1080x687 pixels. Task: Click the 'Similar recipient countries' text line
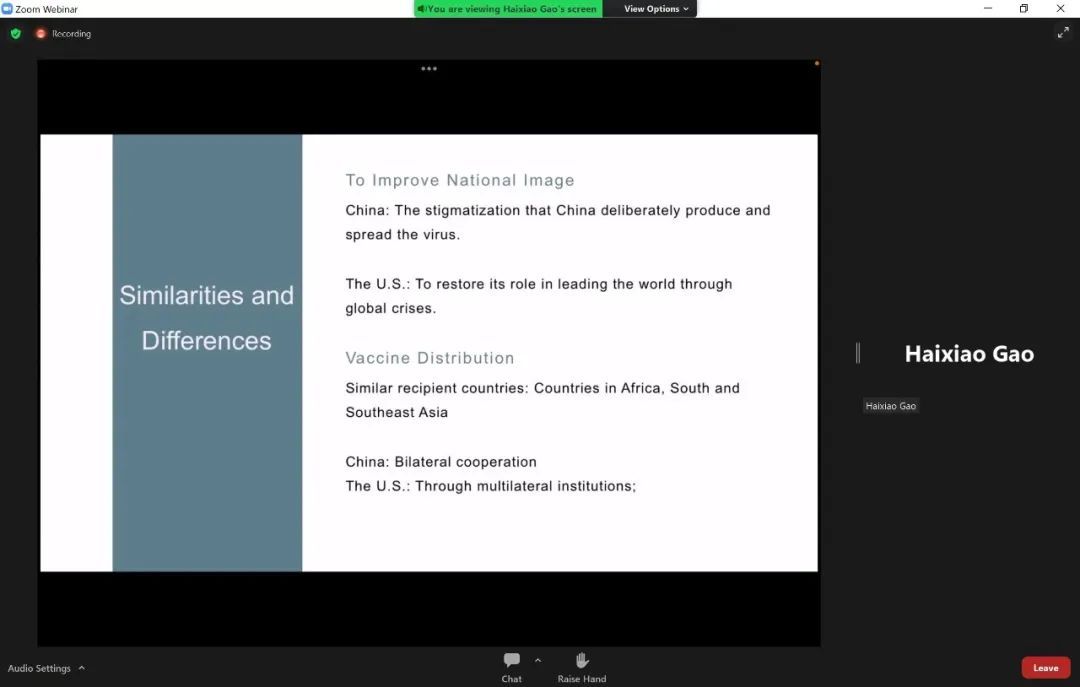[x=542, y=400]
